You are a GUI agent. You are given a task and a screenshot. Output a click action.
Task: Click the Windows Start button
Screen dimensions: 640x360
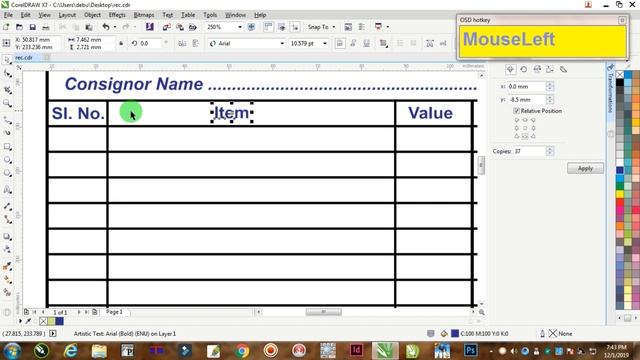(x=12, y=351)
